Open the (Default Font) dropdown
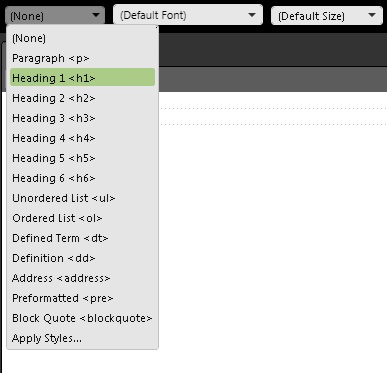Image resolution: width=387 pixels, height=373 pixels. click(x=188, y=15)
